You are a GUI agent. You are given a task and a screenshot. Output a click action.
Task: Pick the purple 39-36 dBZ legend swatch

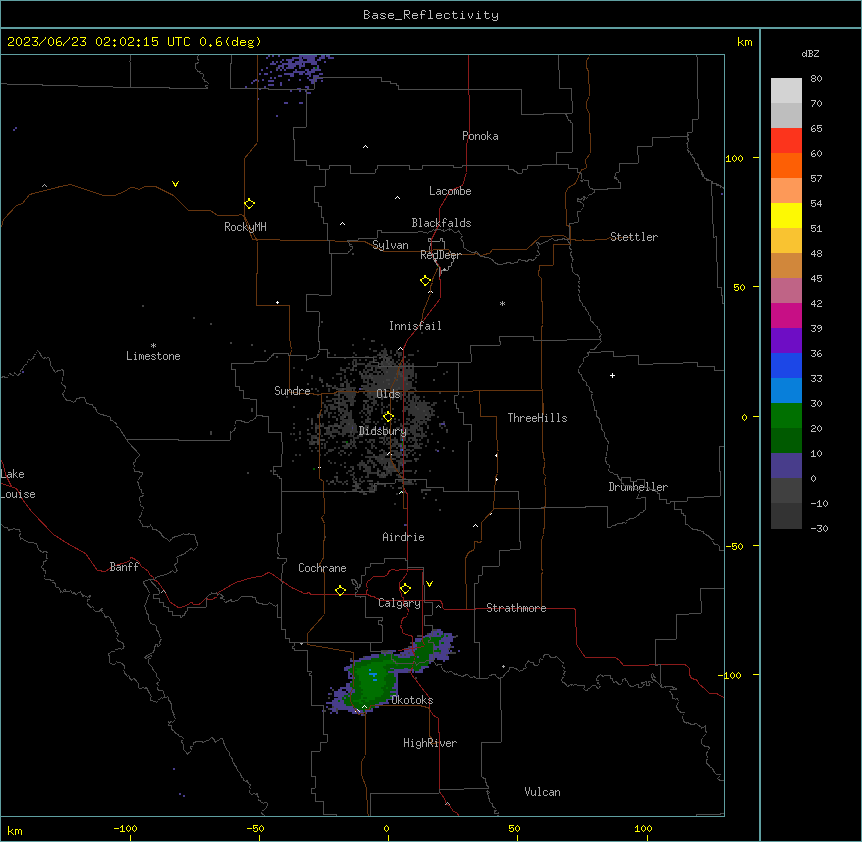tap(786, 341)
